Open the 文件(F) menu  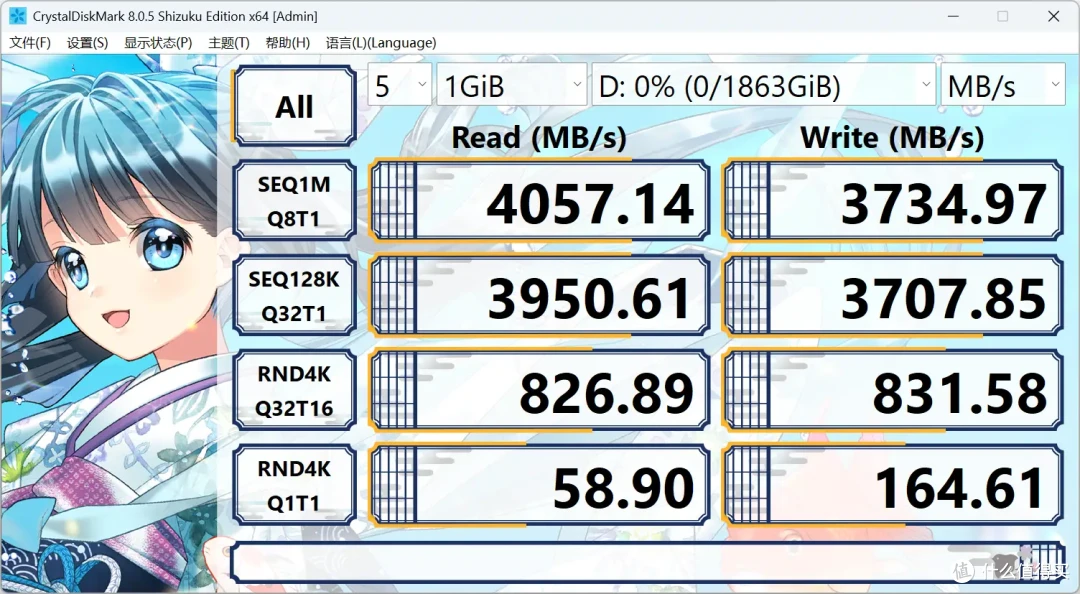pos(30,43)
